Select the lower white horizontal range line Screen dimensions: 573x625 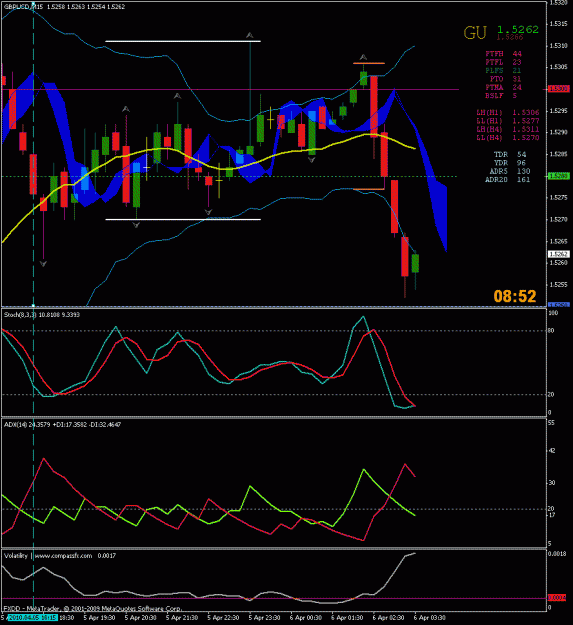coord(183,219)
